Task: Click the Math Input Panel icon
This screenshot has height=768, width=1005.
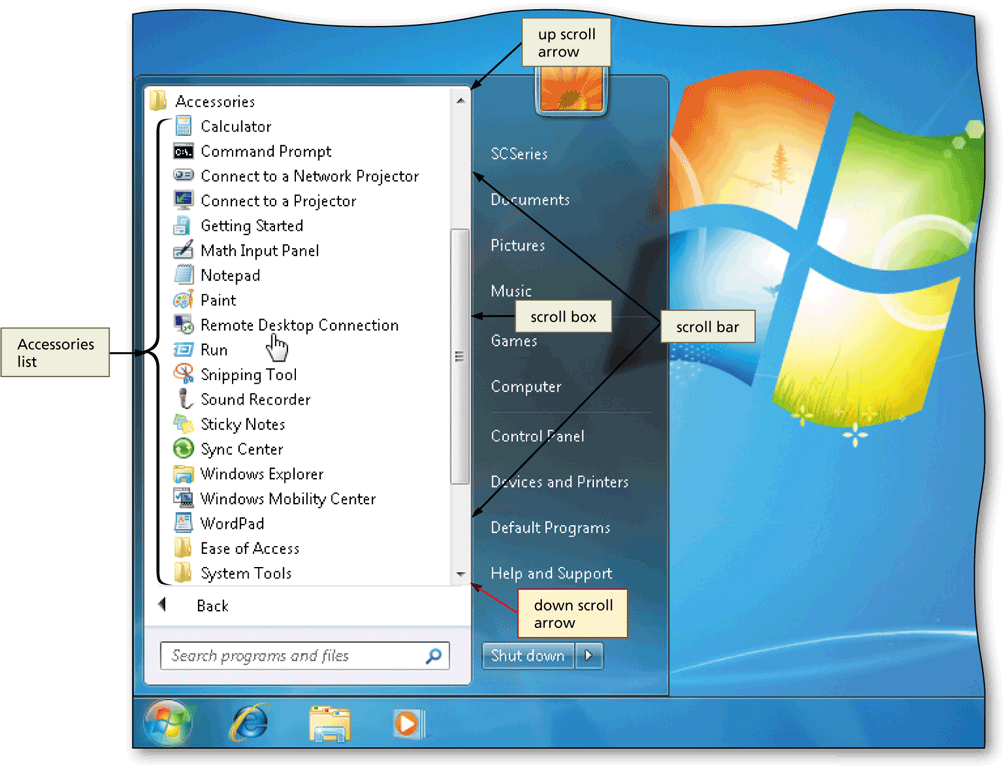Action: pyautogui.click(x=183, y=250)
